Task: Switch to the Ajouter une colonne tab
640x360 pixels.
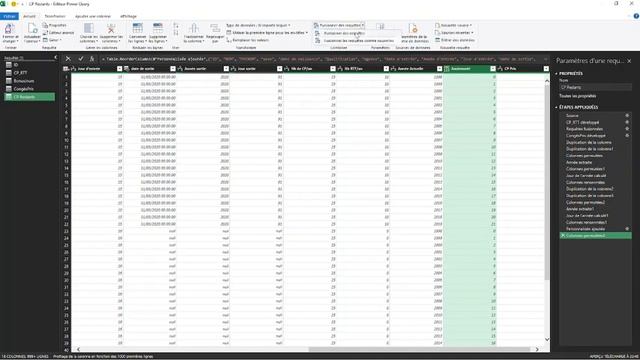Action: [x=93, y=16]
